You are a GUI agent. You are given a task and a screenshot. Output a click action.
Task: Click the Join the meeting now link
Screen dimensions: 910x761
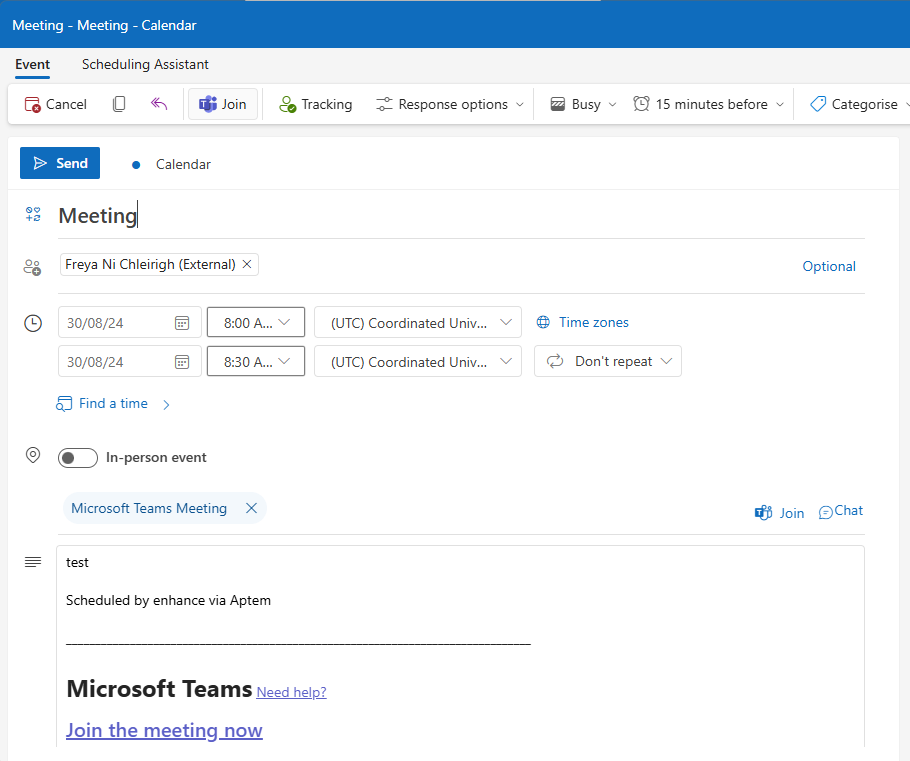[164, 730]
